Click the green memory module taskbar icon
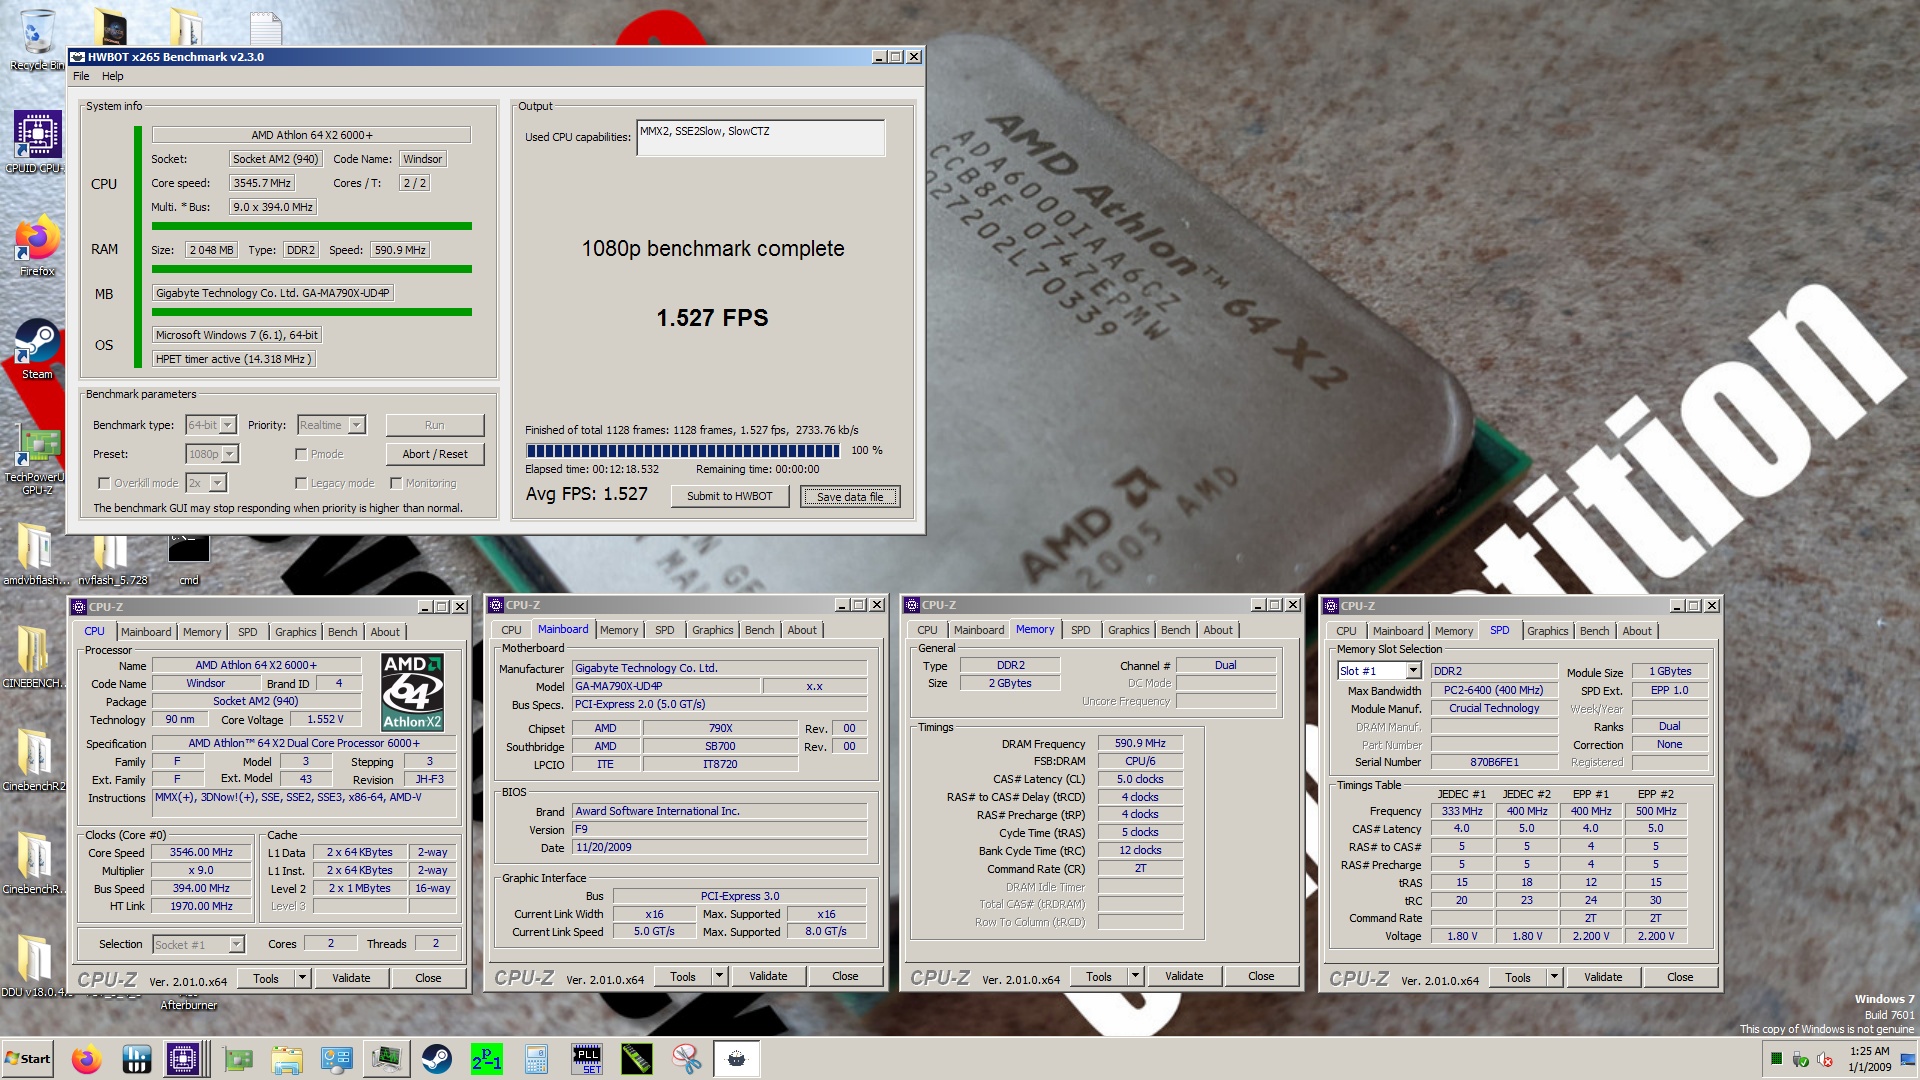Viewport: 1920px width, 1080px height. [637, 1058]
